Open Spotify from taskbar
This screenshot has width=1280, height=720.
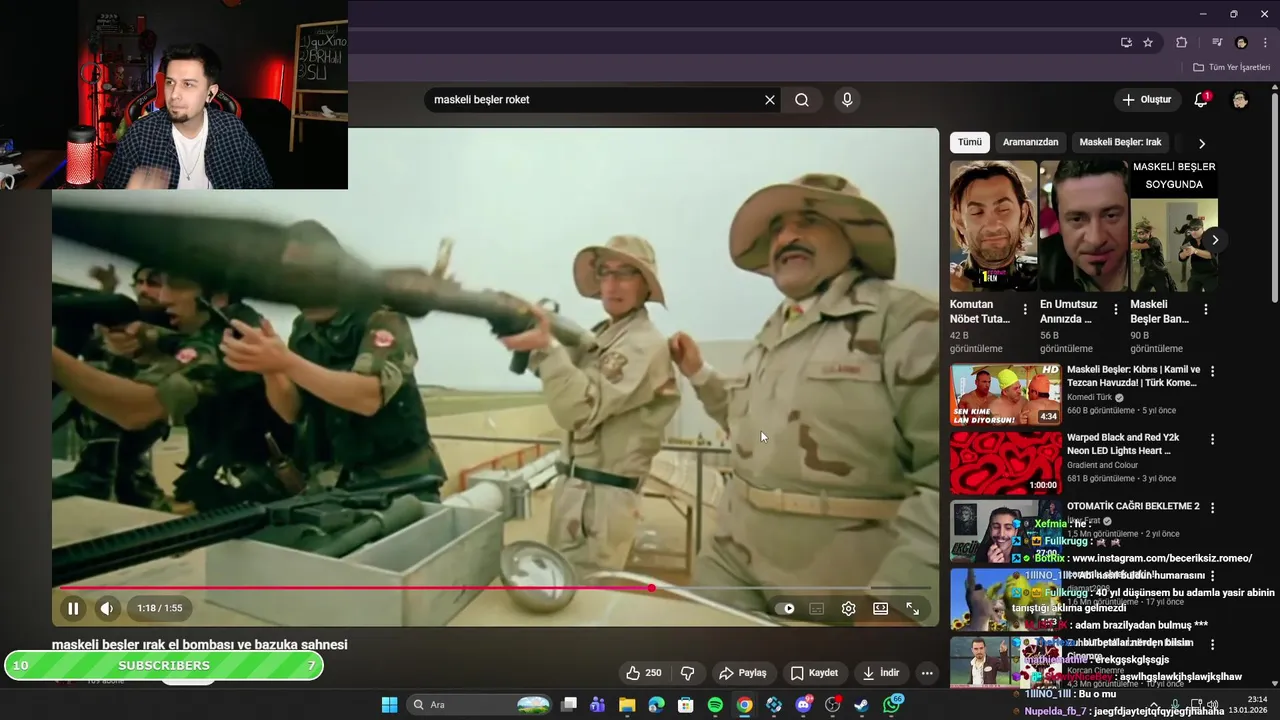[x=715, y=705]
